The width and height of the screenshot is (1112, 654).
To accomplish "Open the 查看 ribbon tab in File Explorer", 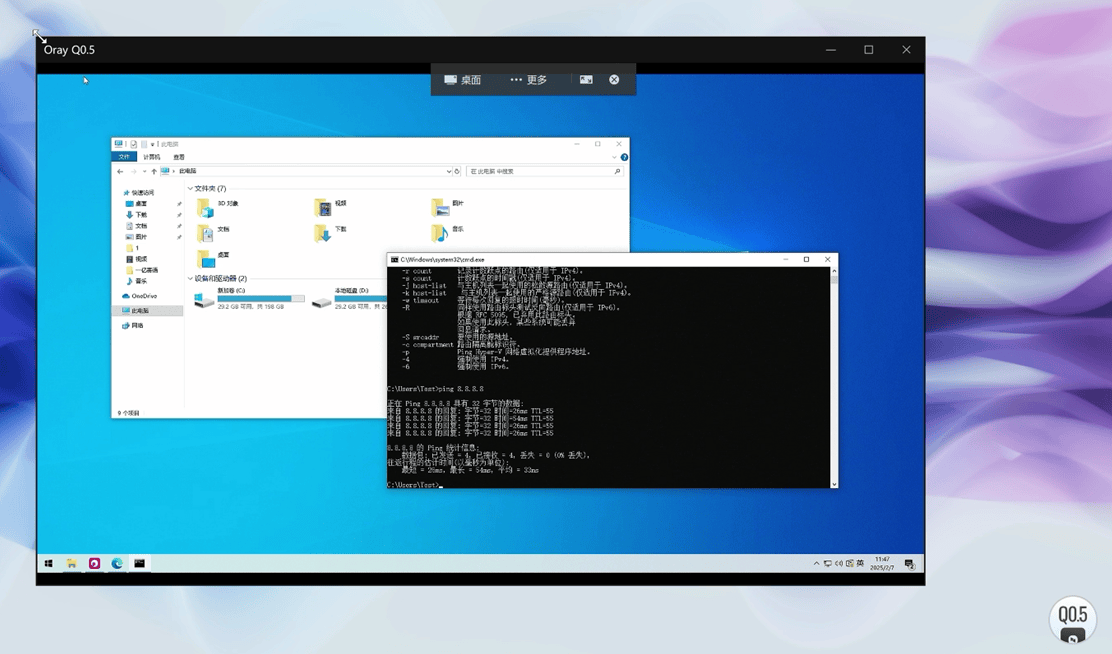I will tap(179, 157).
